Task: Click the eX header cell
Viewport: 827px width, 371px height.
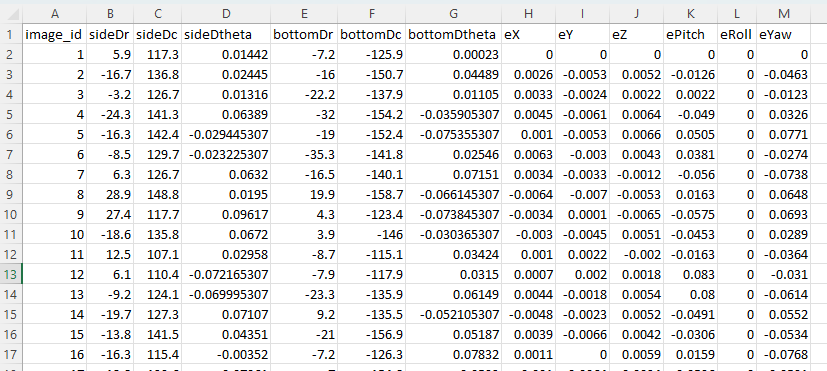Action: pyautogui.click(x=528, y=35)
